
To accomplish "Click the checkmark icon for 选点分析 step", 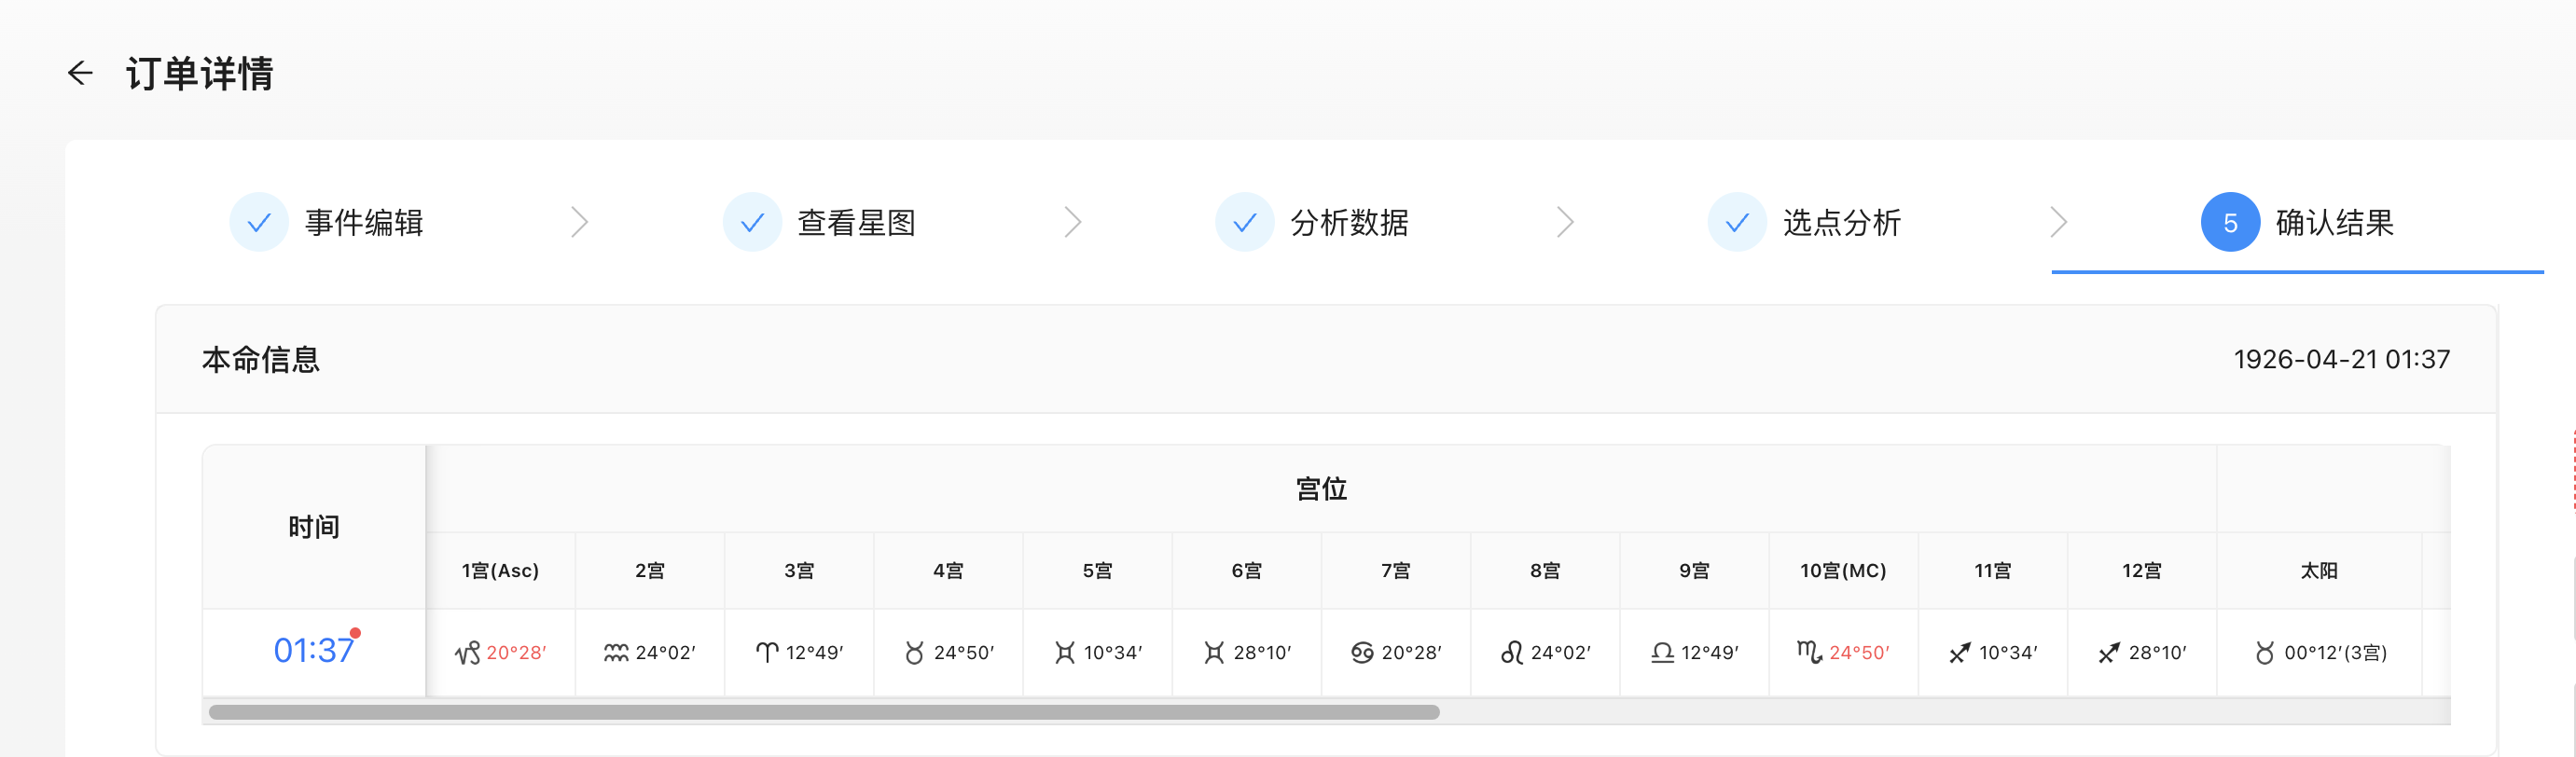I will click(x=1737, y=222).
